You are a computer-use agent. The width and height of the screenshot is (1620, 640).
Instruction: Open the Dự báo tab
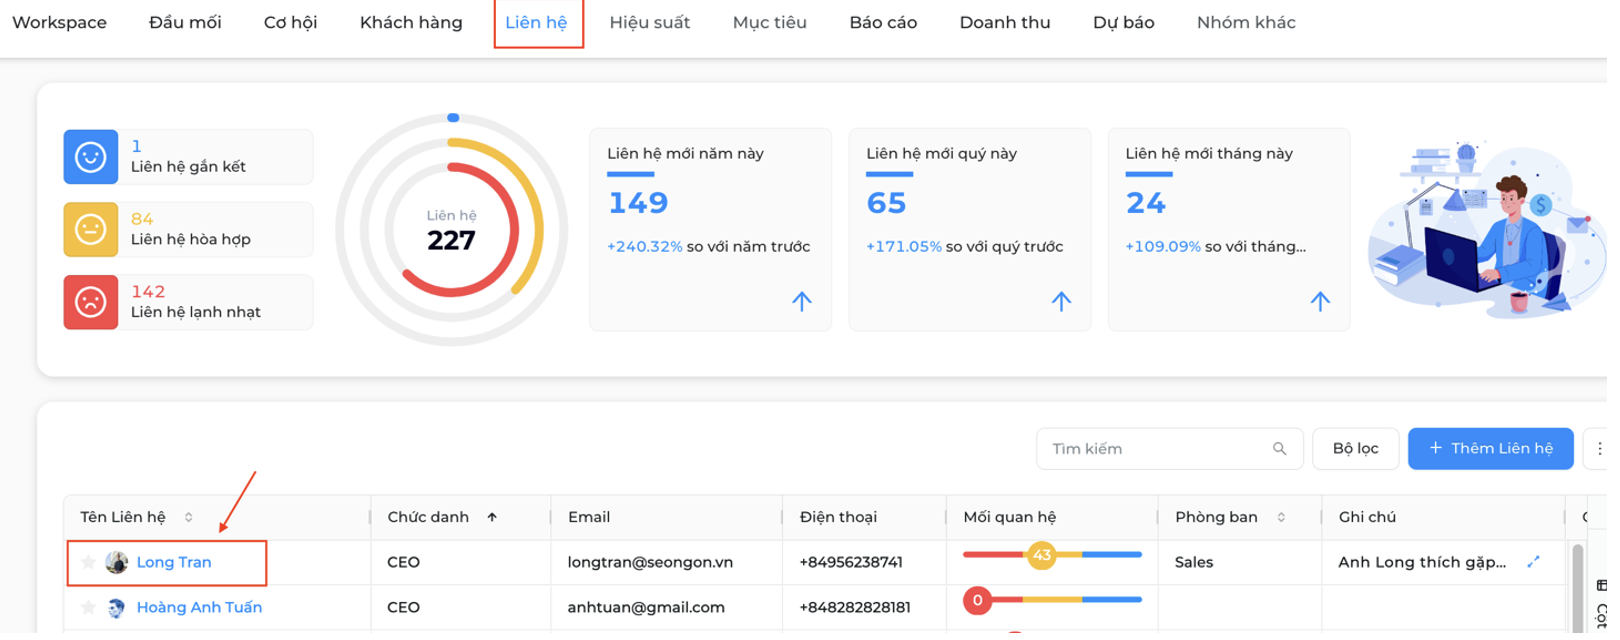point(1123,22)
